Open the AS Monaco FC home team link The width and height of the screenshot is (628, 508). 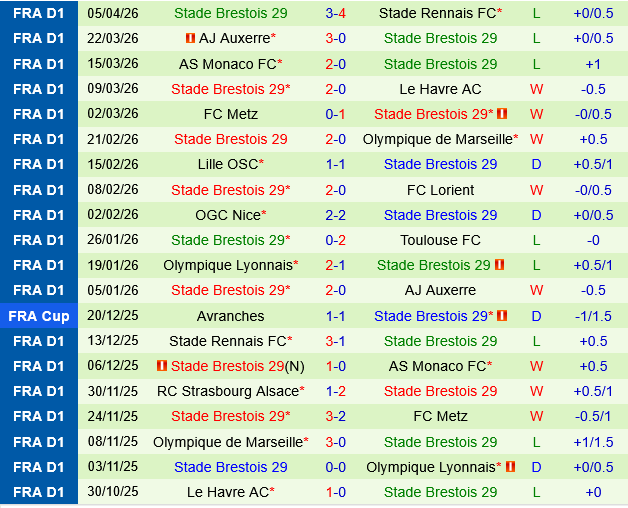230,64
